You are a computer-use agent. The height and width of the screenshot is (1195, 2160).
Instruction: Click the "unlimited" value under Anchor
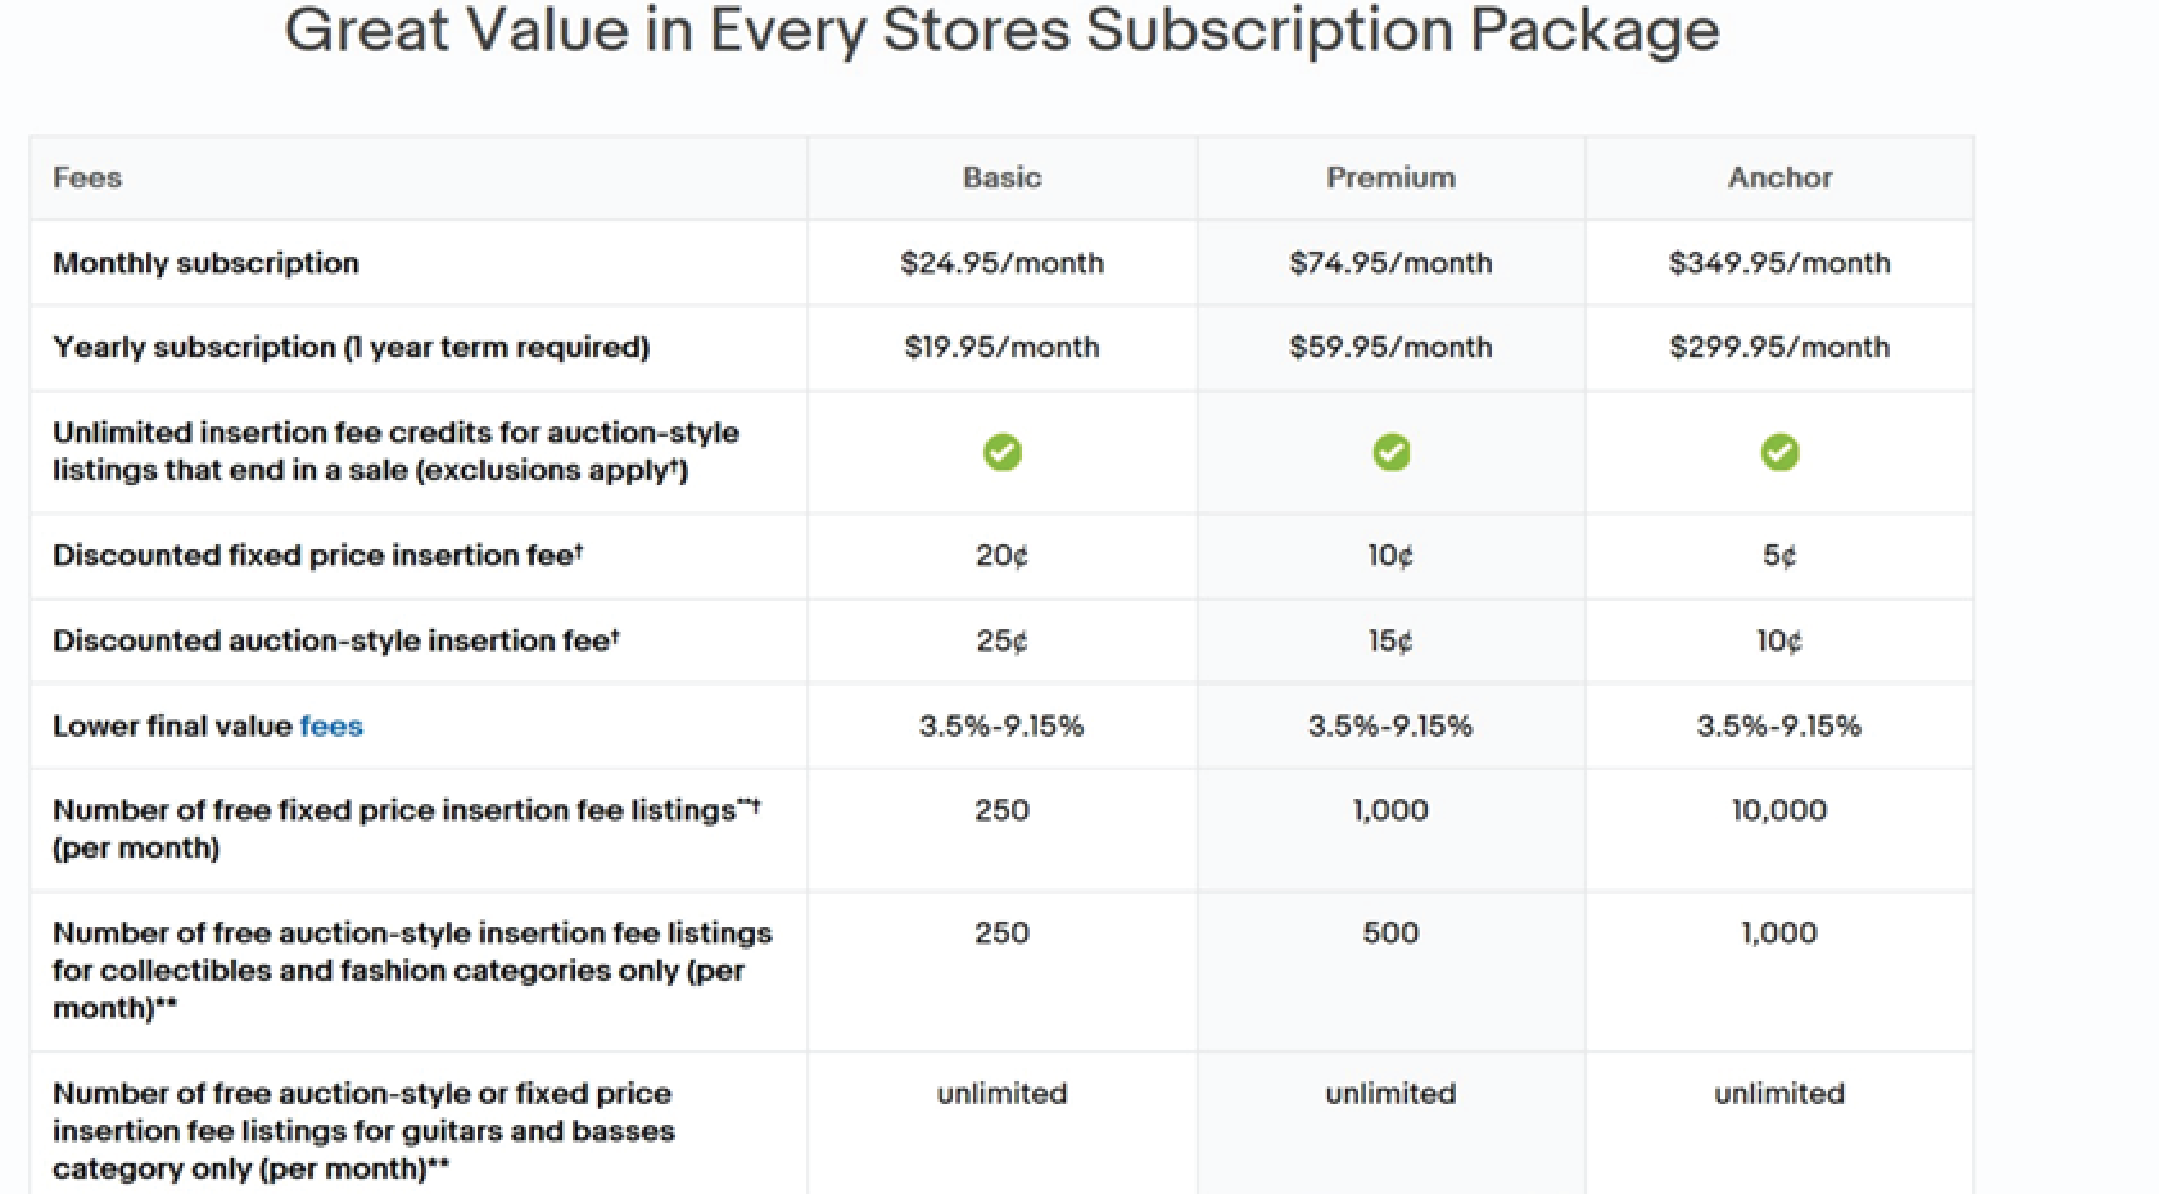[1780, 1093]
